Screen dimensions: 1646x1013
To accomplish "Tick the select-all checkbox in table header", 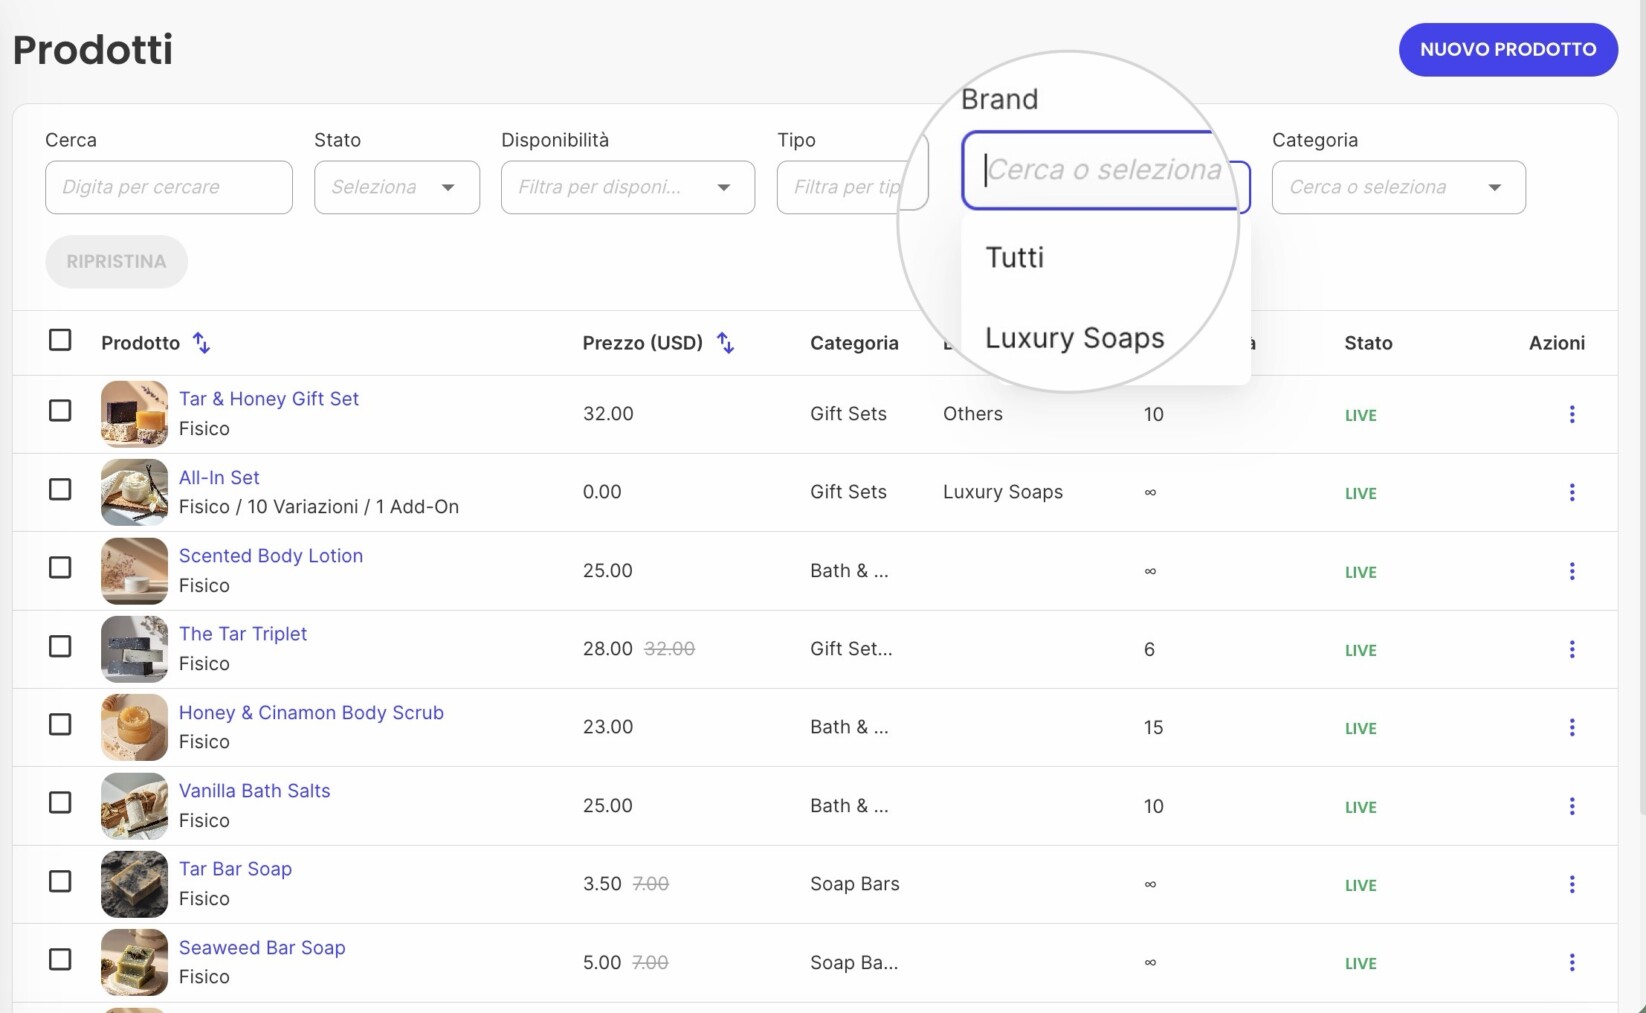I will pos(60,340).
